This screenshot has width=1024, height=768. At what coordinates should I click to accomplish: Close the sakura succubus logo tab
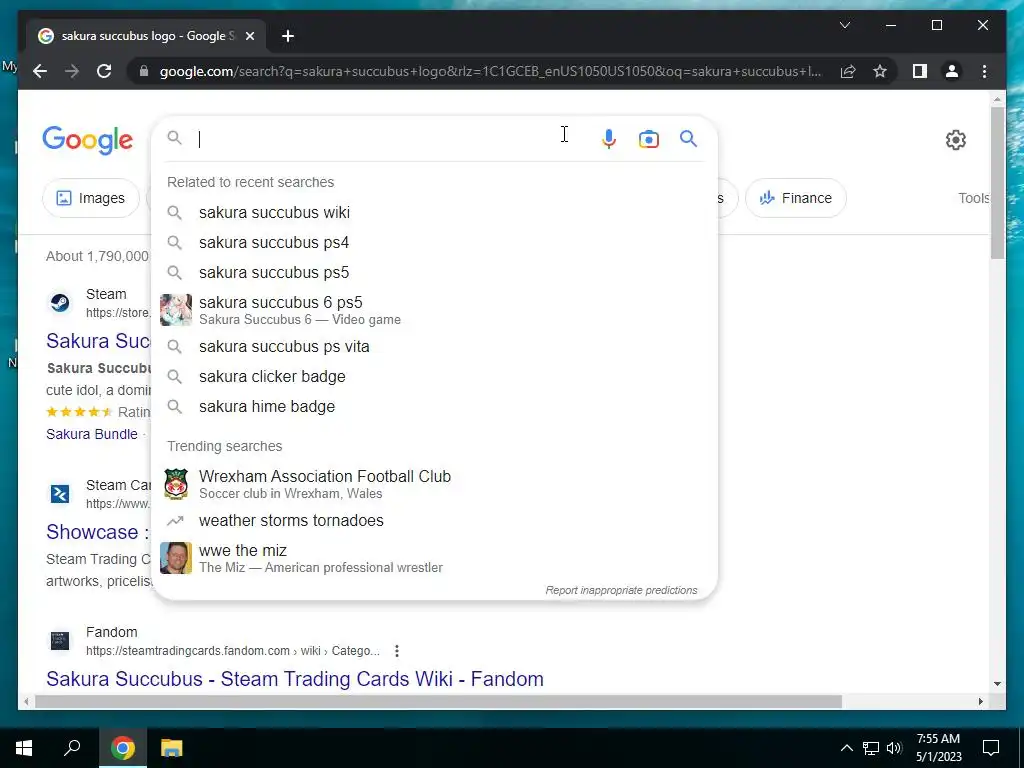pyautogui.click(x=249, y=36)
